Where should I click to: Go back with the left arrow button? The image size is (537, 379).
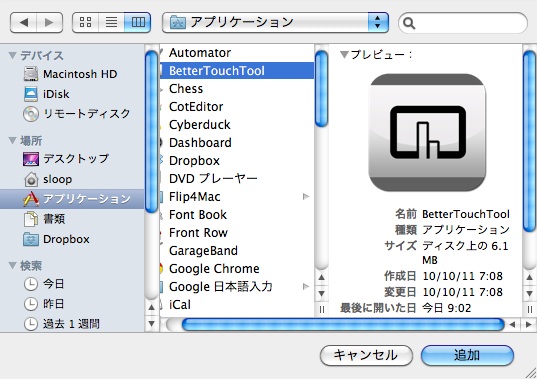[23, 23]
